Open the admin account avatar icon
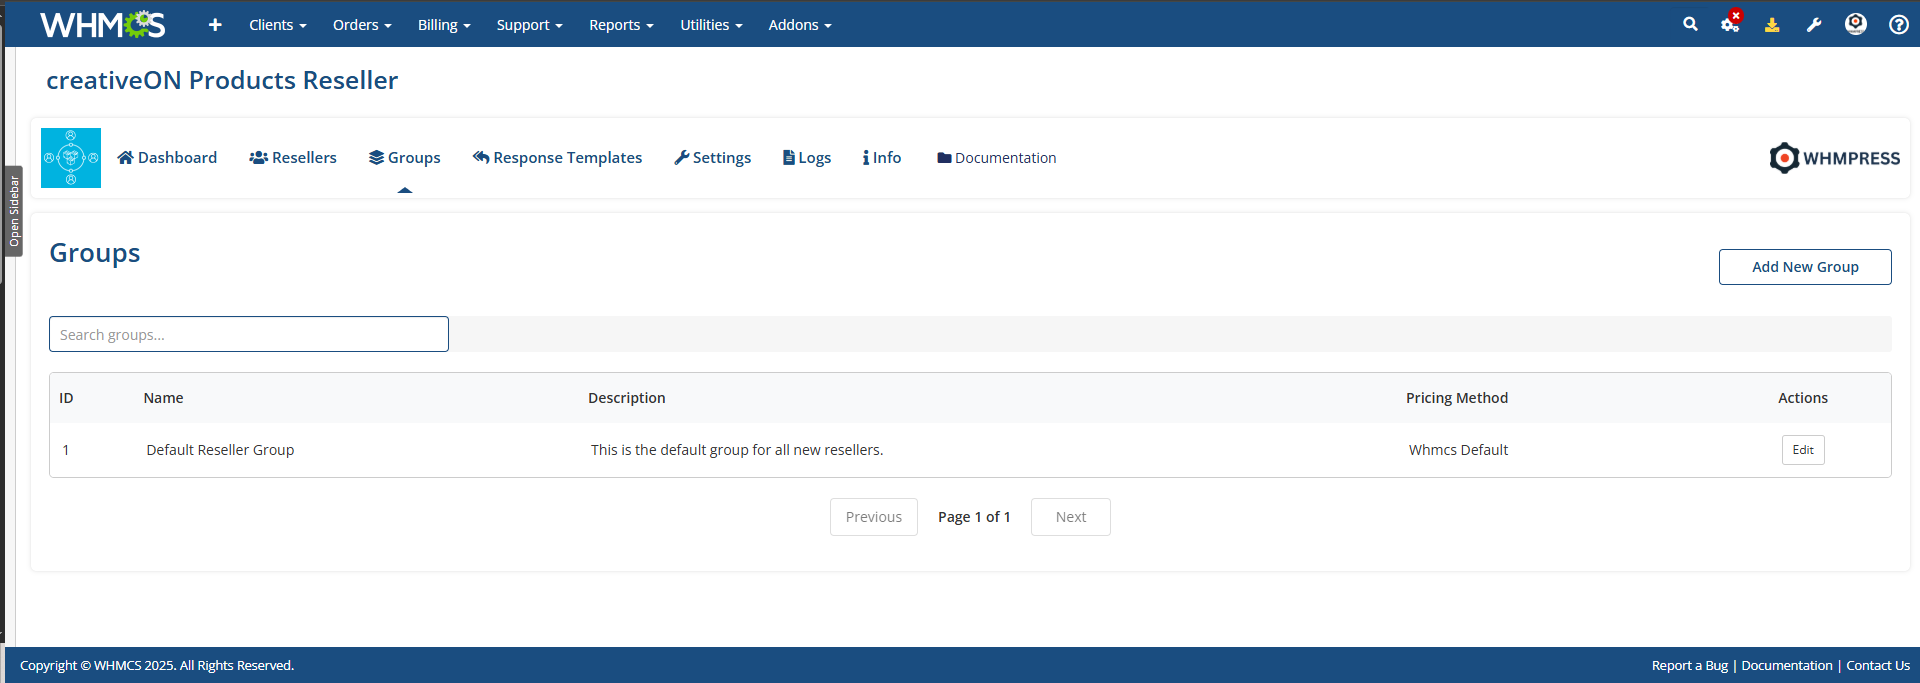The height and width of the screenshot is (683, 1920). click(x=1856, y=24)
